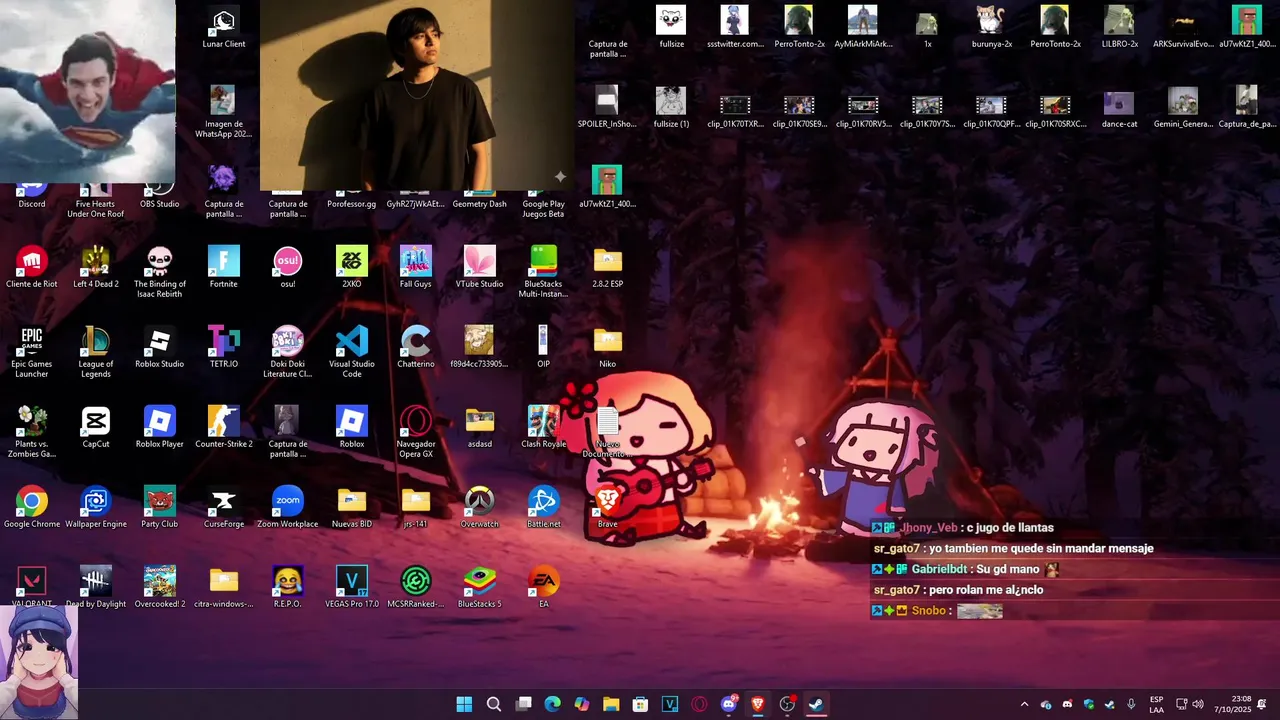Launch Battle.net from the desktop
The width and height of the screenshot is (1280, 720).
(x=544, y=508)
